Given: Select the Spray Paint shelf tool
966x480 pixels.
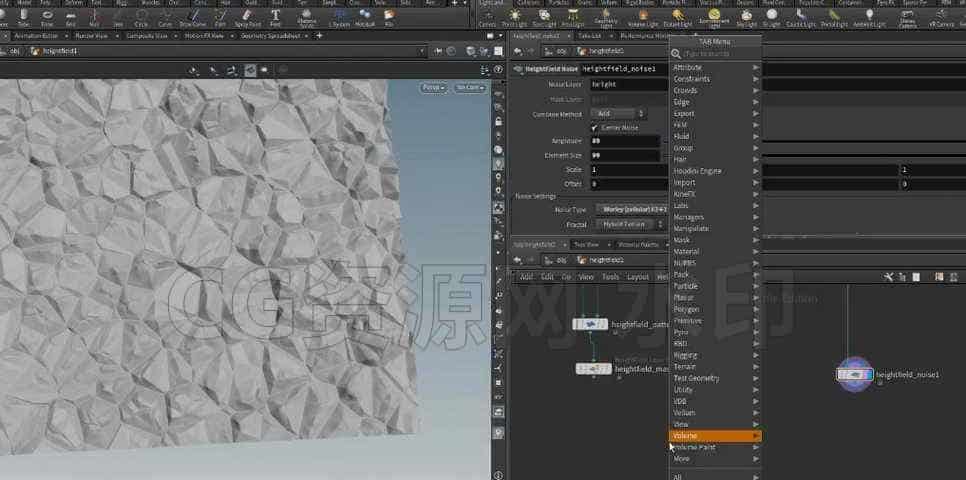Looking at the screenshot, I should [246, 17].
